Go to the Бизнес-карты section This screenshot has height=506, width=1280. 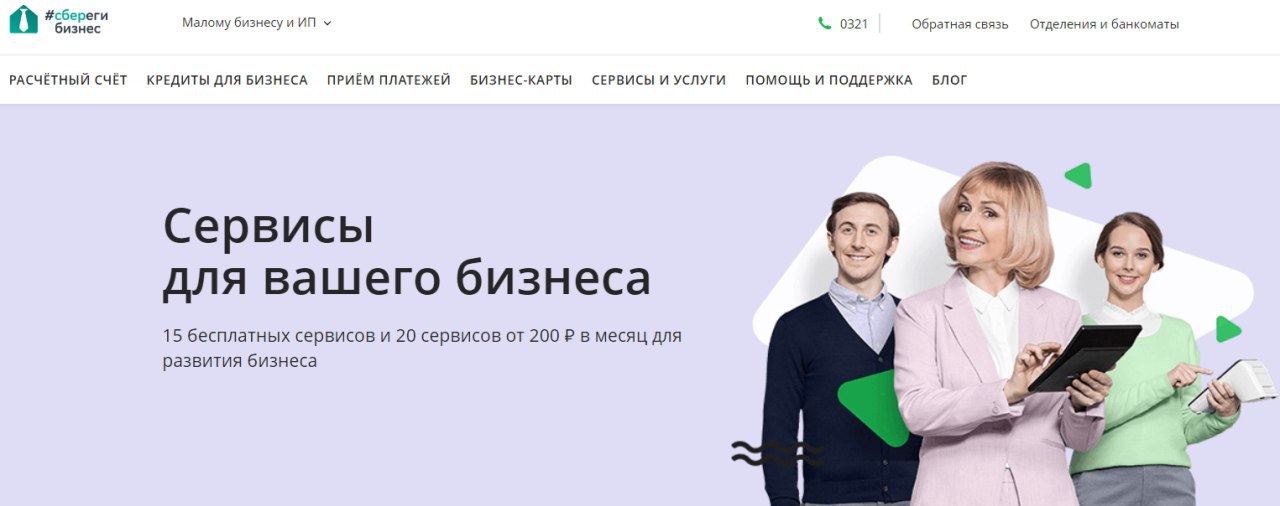point(521,80)
